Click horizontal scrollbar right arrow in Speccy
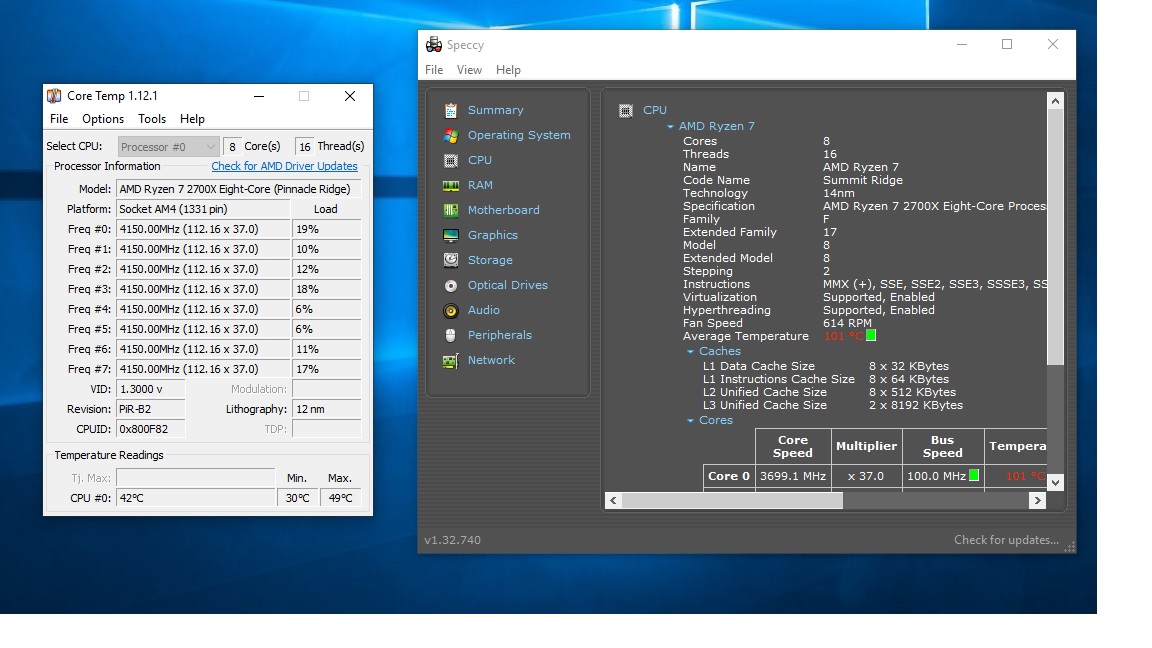 pos(1037,500)
